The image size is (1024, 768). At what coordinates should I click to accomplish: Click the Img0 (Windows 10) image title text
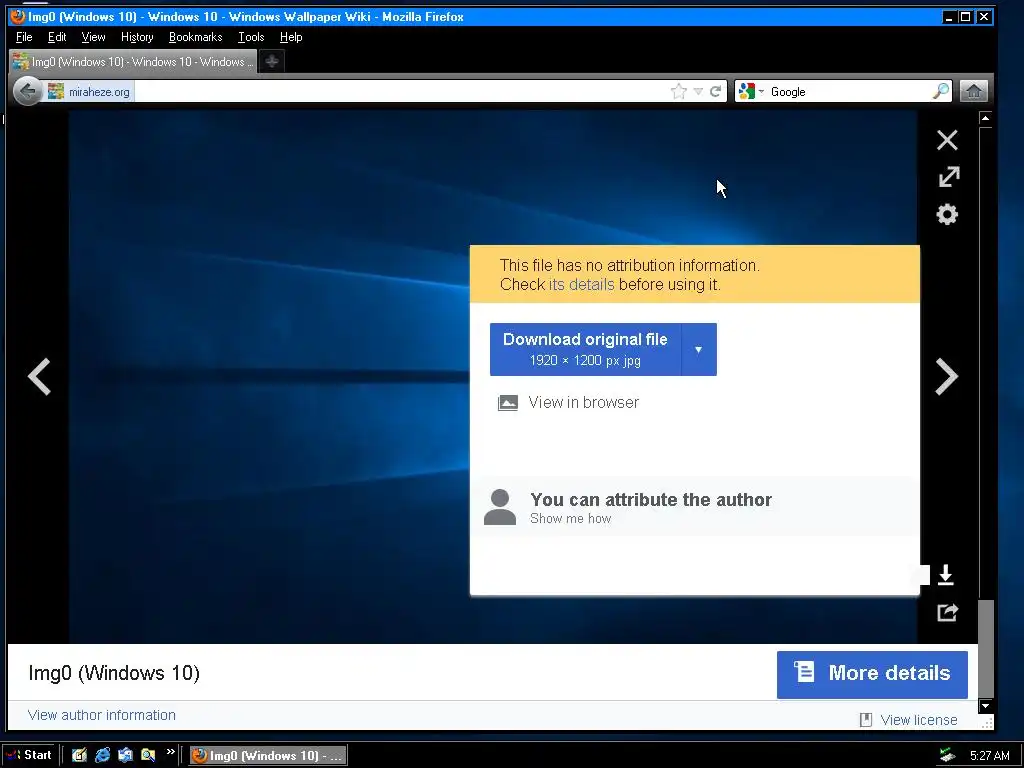tap(114, 673)
